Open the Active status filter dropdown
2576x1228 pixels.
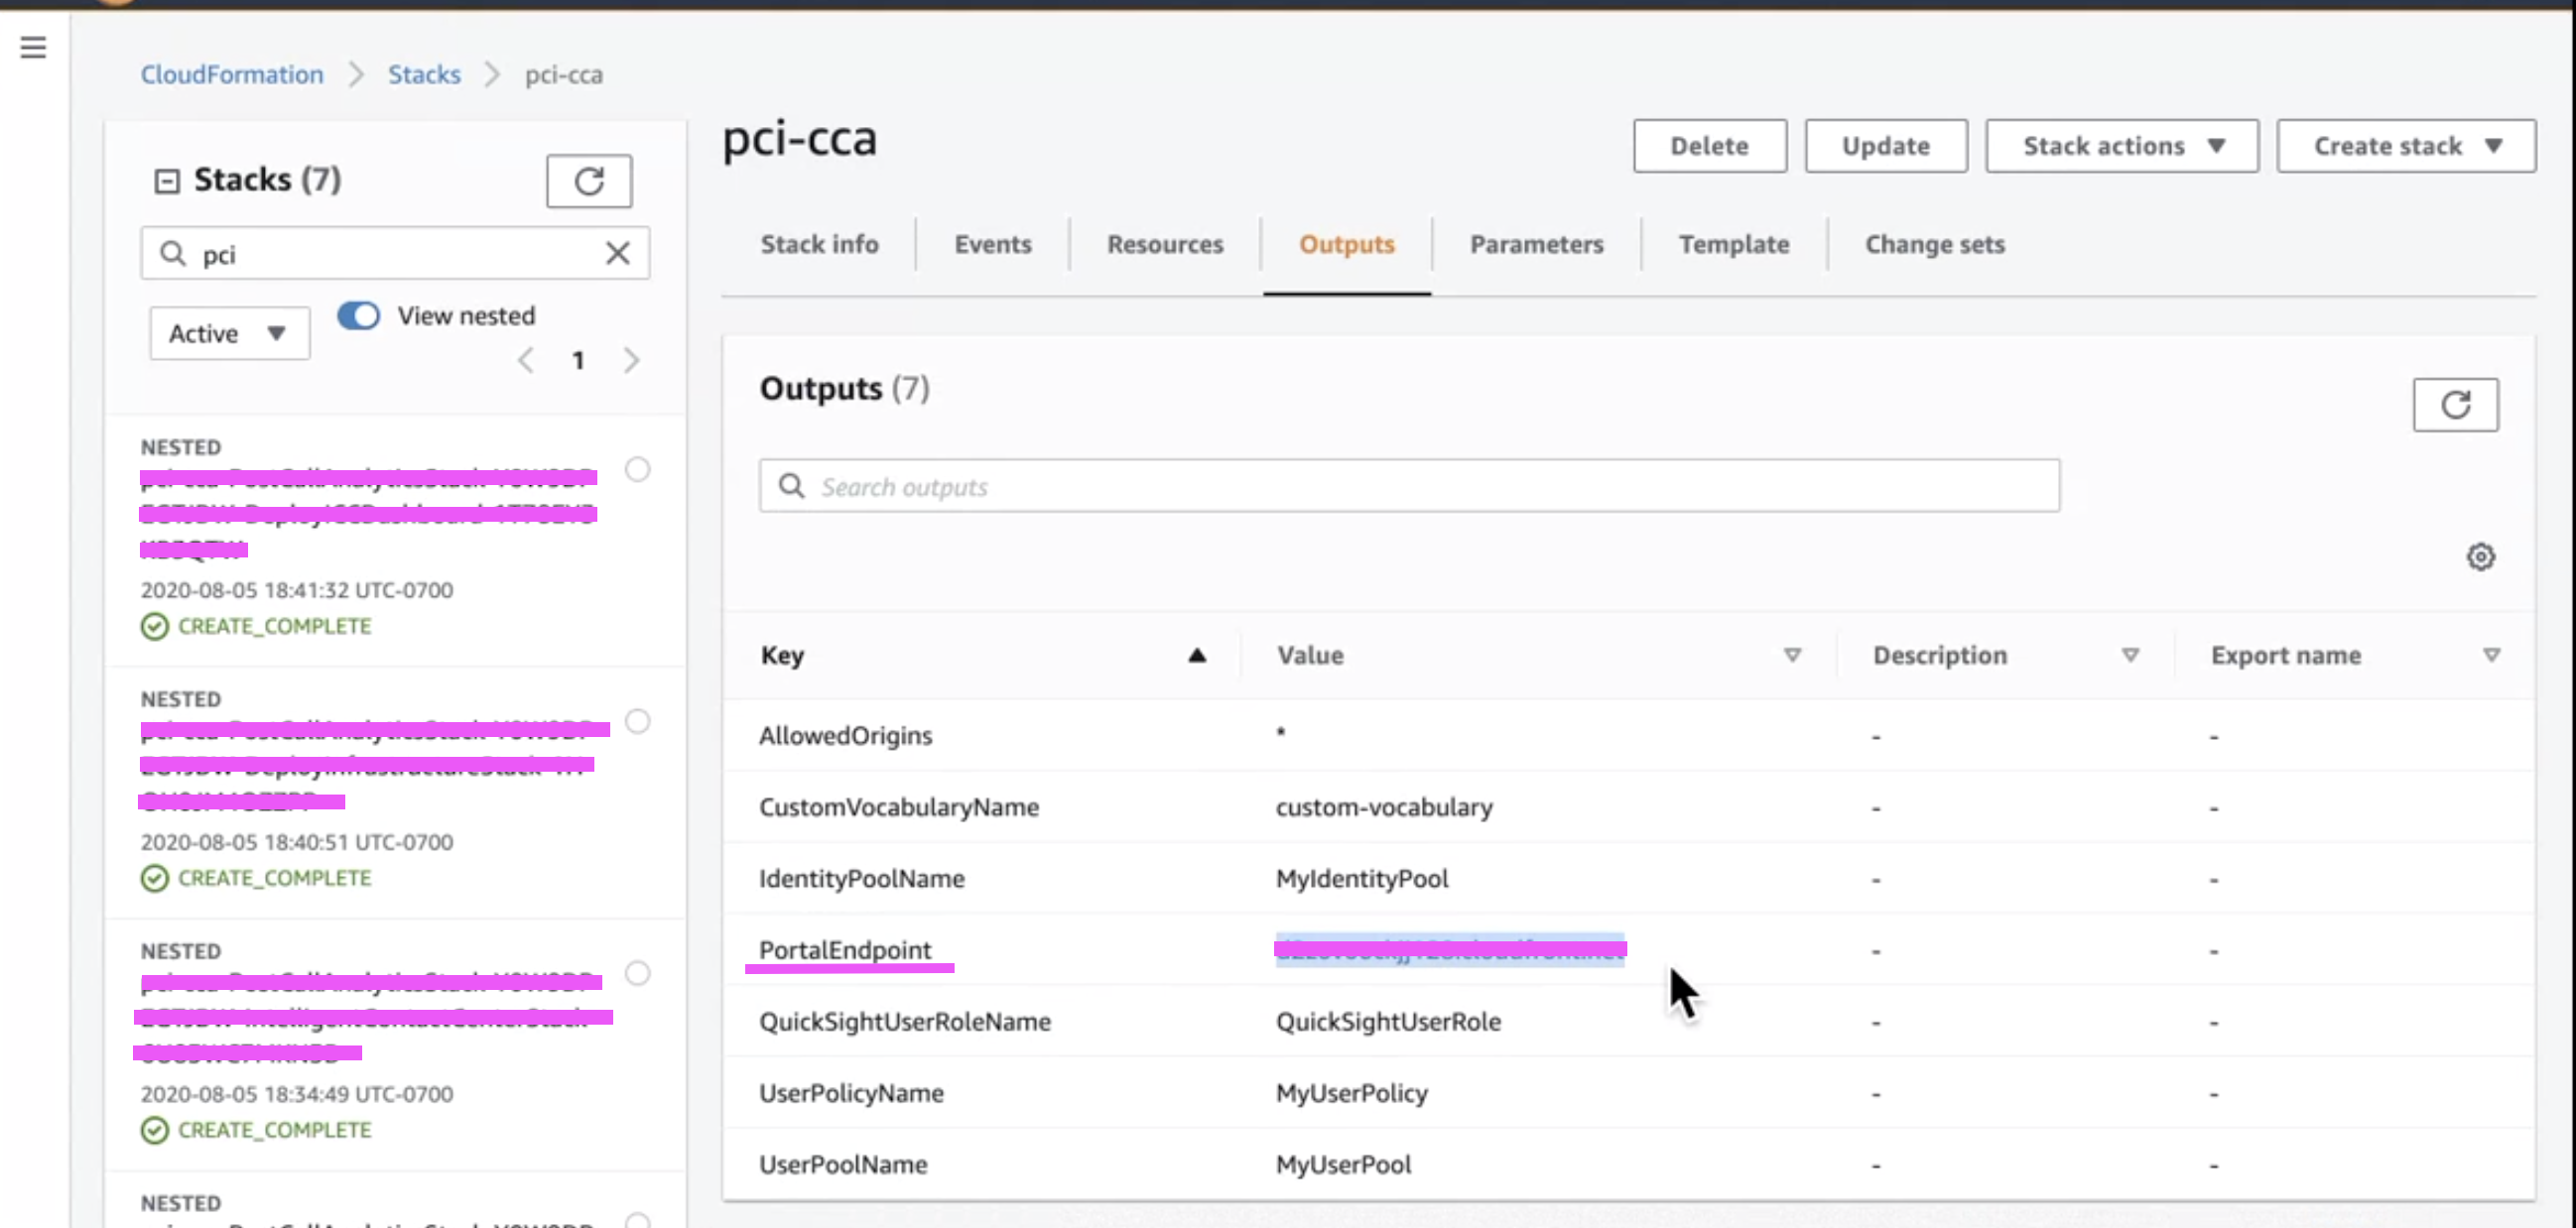coord(229,333)
